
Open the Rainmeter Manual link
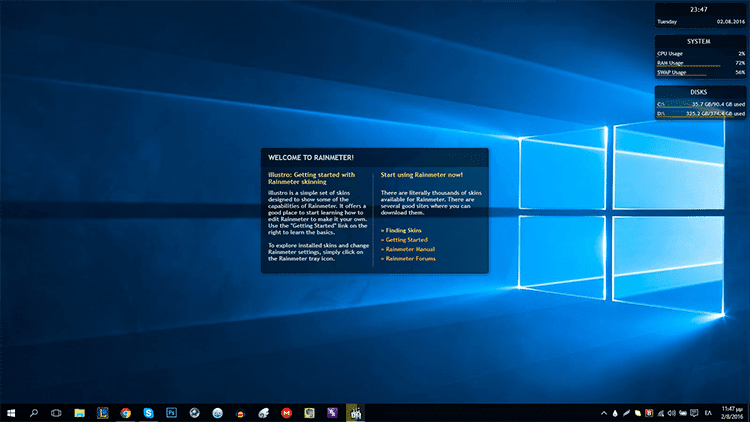[408, 249]
